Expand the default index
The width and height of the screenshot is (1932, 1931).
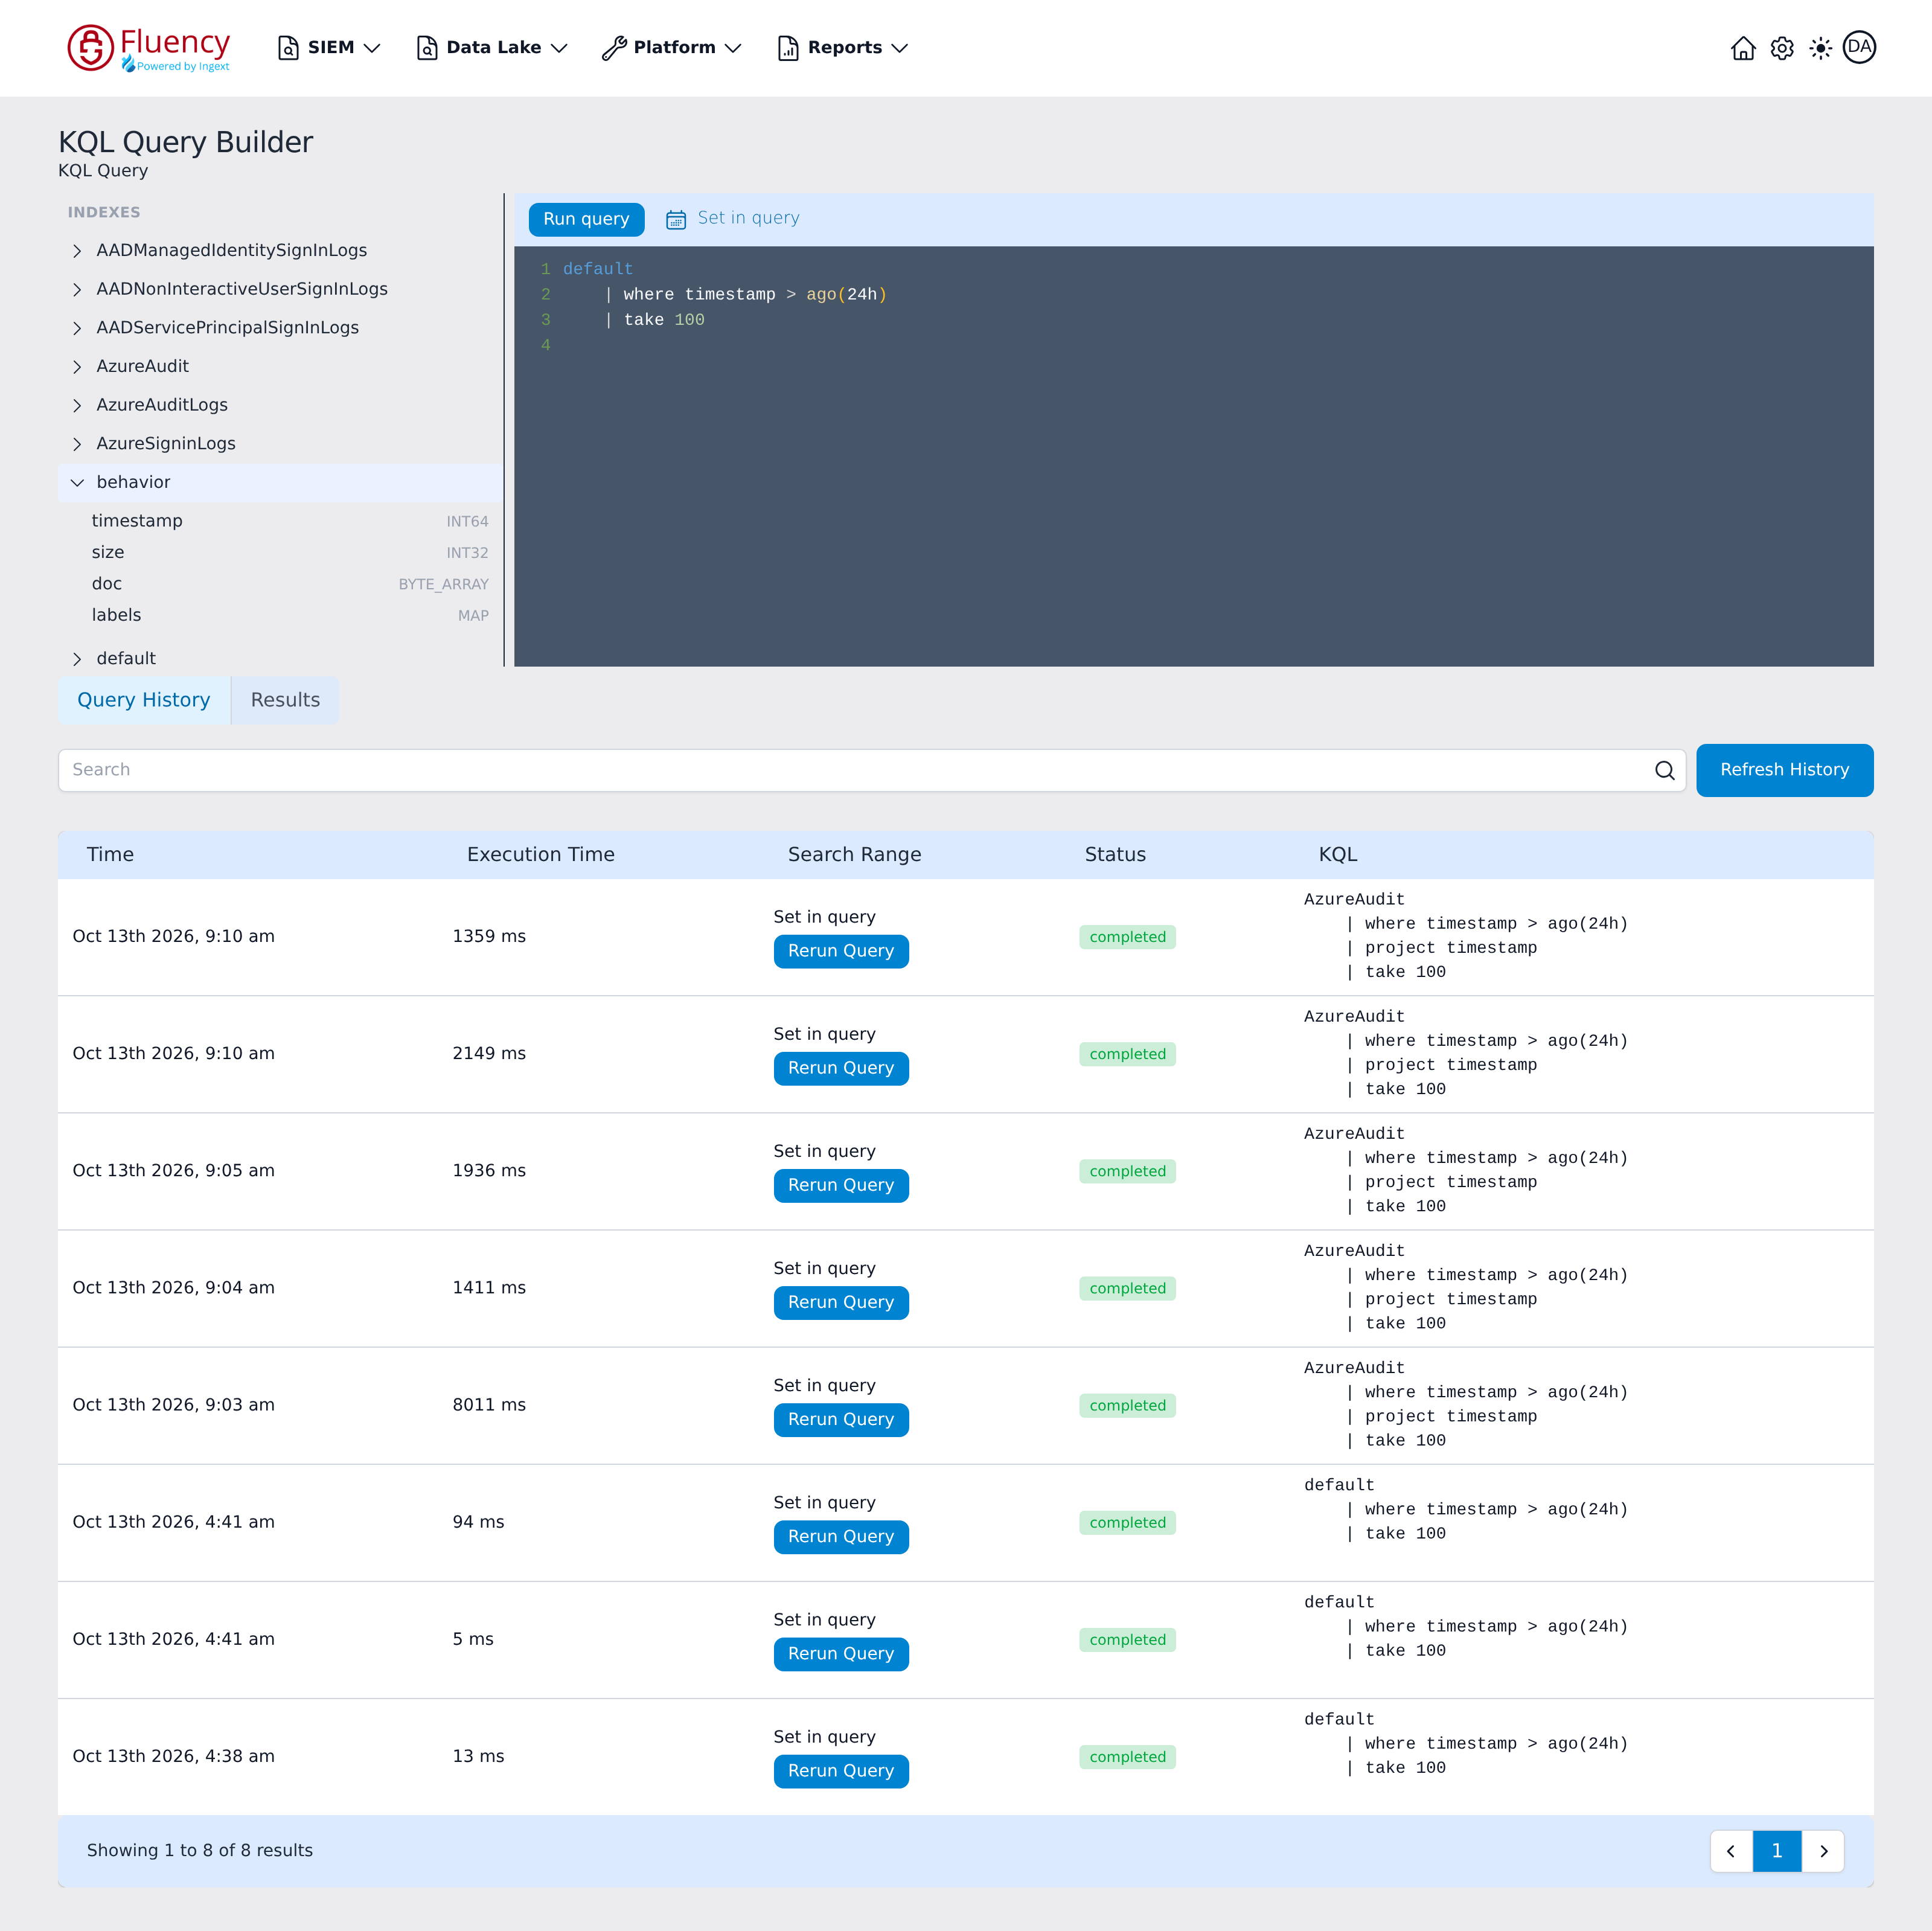280,658
